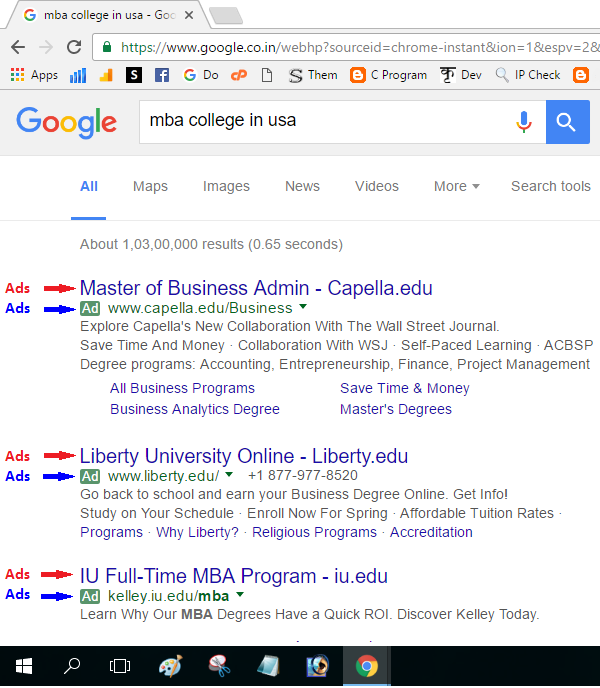Screen dimensions: 600x688
Task: Open the Paint app in taskbar
Action: tap(170, 666)
